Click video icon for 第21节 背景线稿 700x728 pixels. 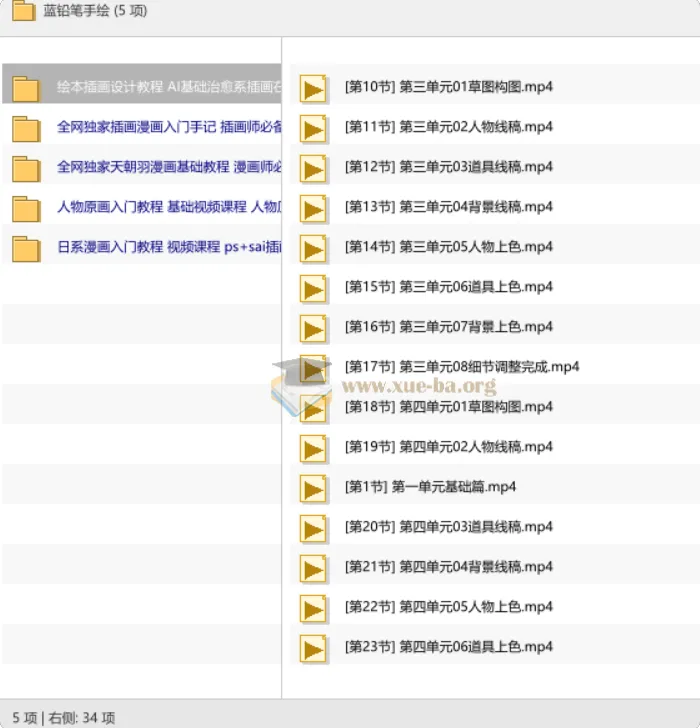click(x=313, y=569)
